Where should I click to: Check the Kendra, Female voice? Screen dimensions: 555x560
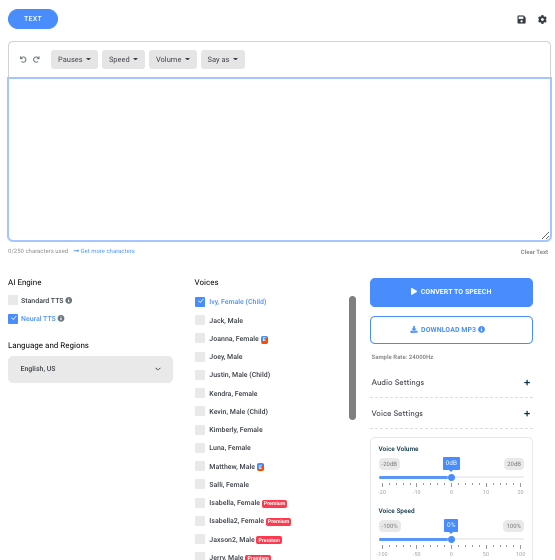pyautogui.click(x=200, y=393)
